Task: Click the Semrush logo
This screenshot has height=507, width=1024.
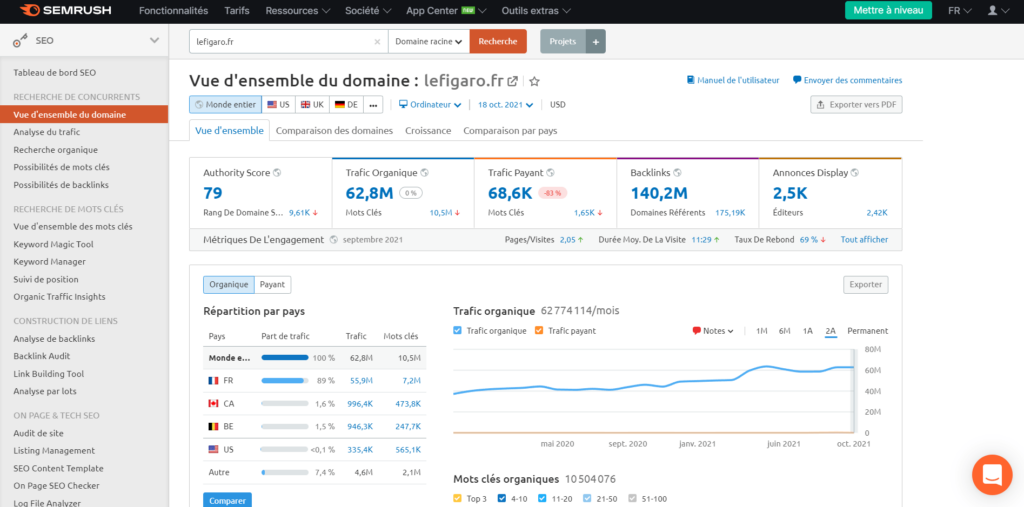Action: click(65, 10)
